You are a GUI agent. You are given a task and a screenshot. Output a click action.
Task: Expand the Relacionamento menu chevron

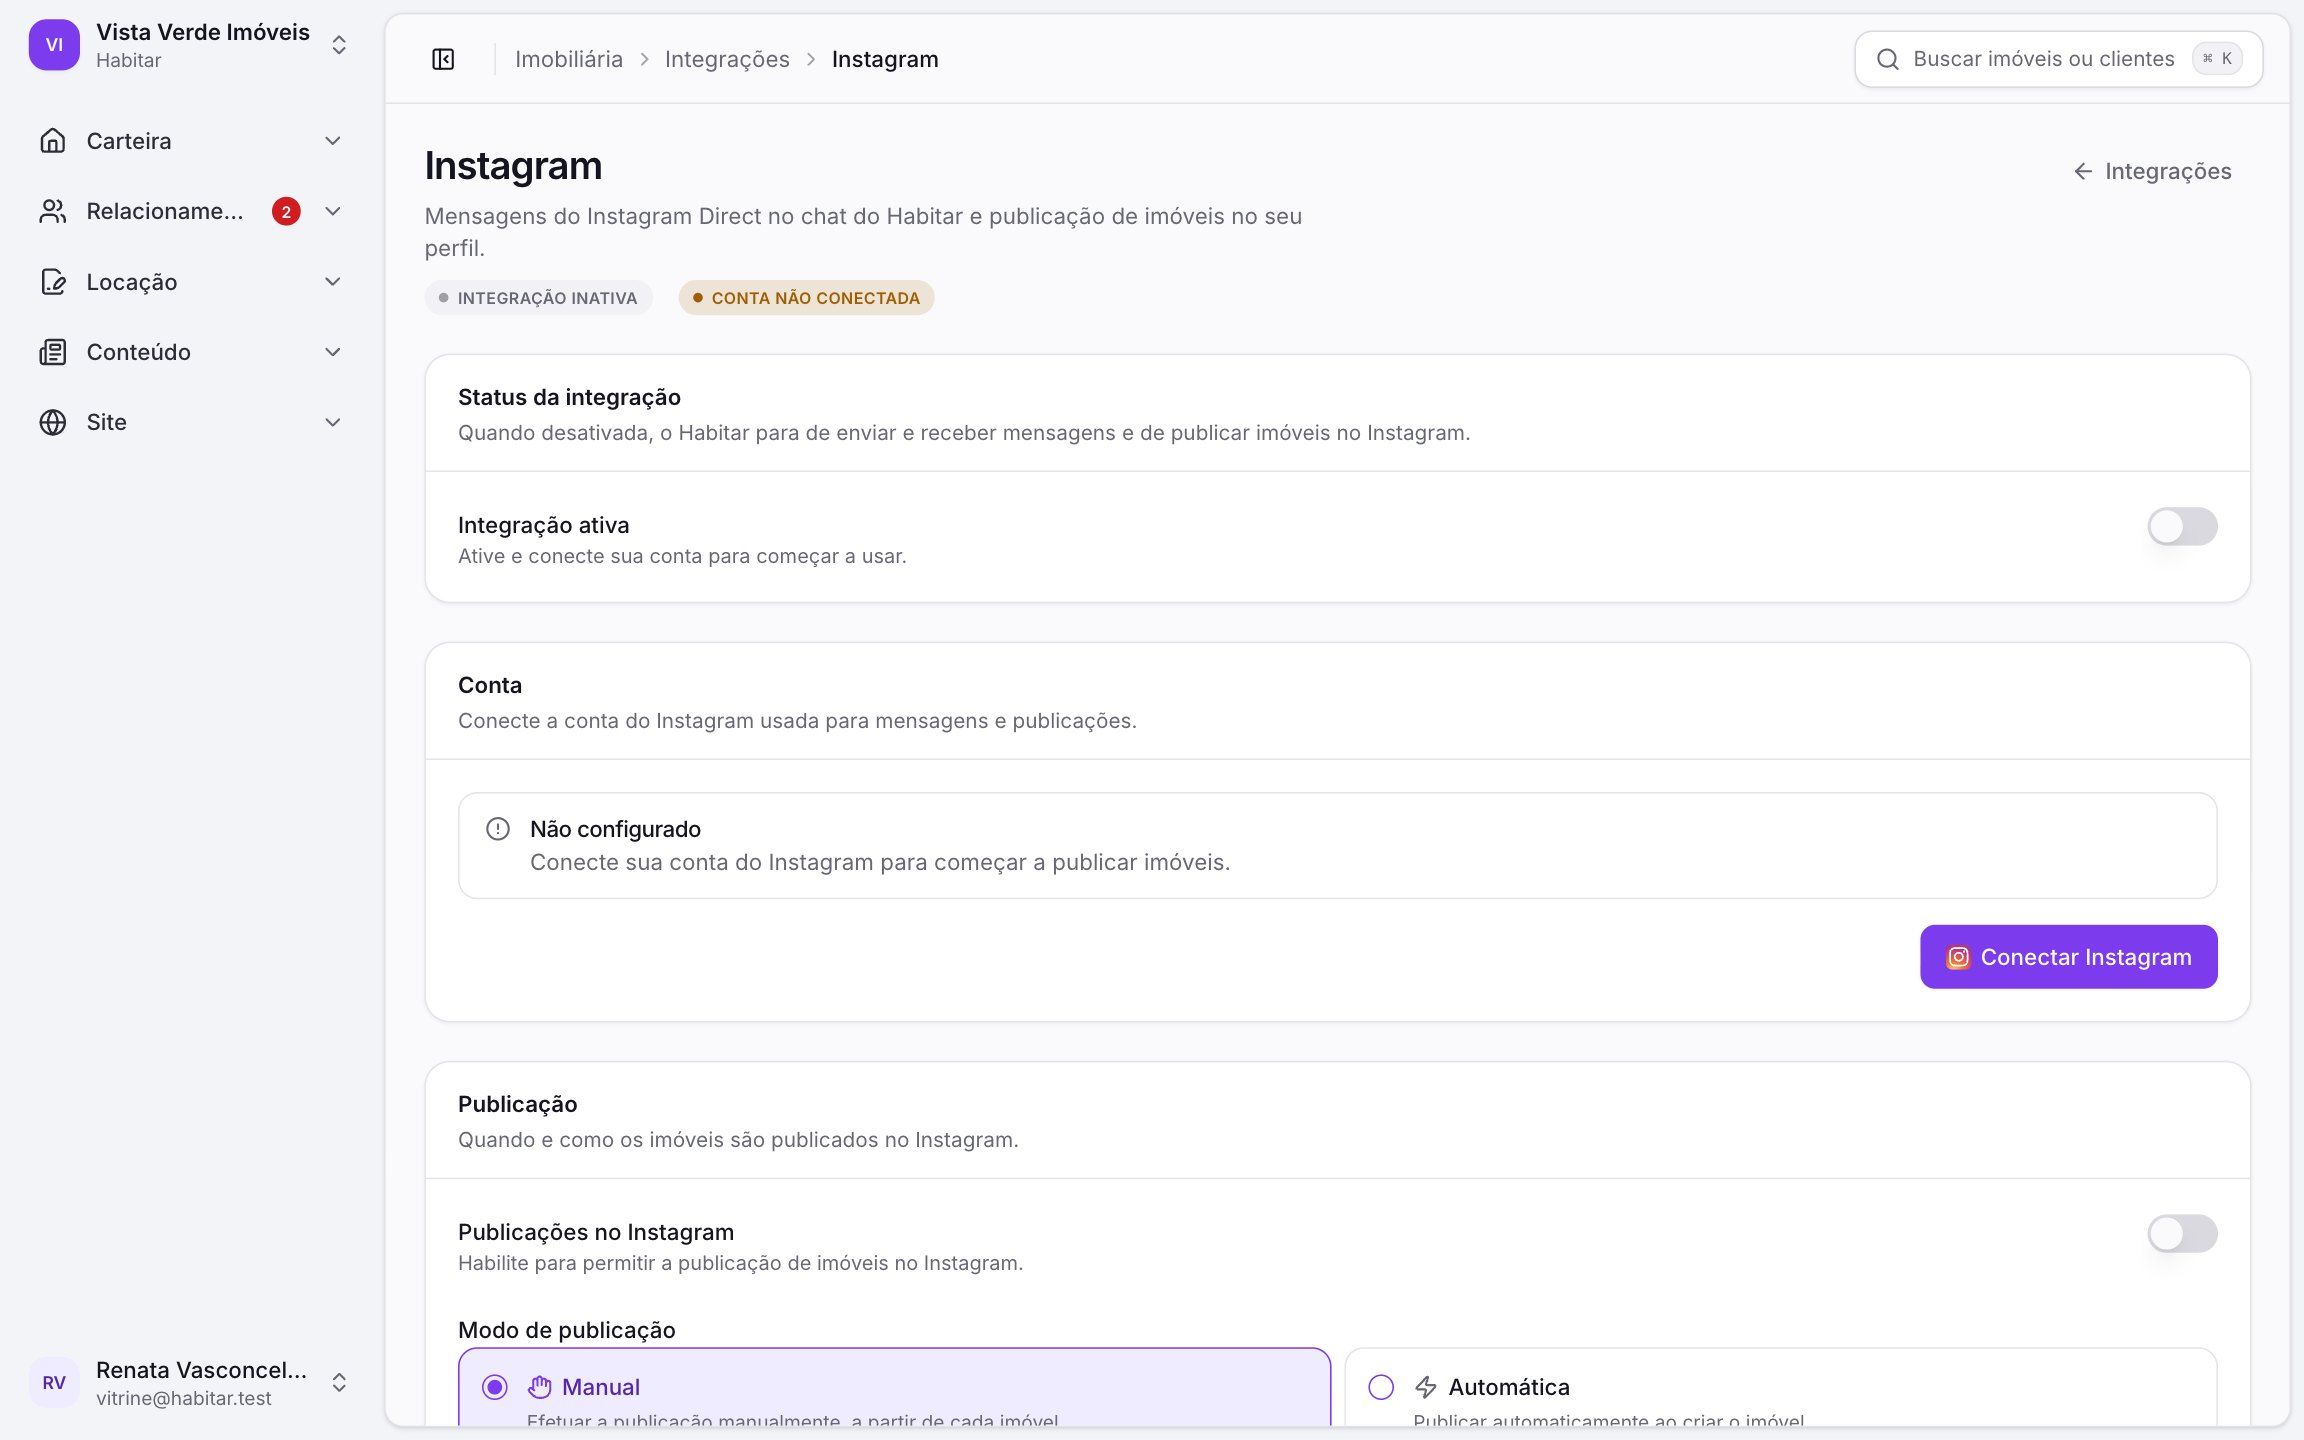[x=333, y=211]
